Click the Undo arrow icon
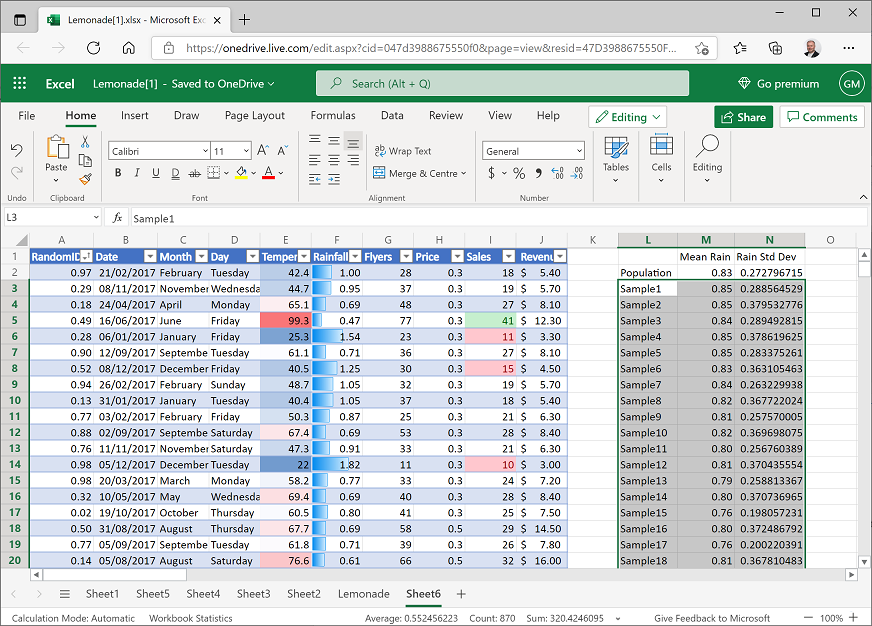The image size is (872, 626). pos(17,150)
